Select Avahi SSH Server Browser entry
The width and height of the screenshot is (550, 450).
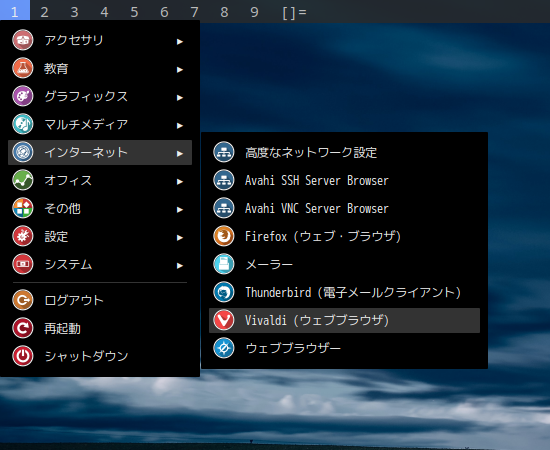click(x=344, y=180)
